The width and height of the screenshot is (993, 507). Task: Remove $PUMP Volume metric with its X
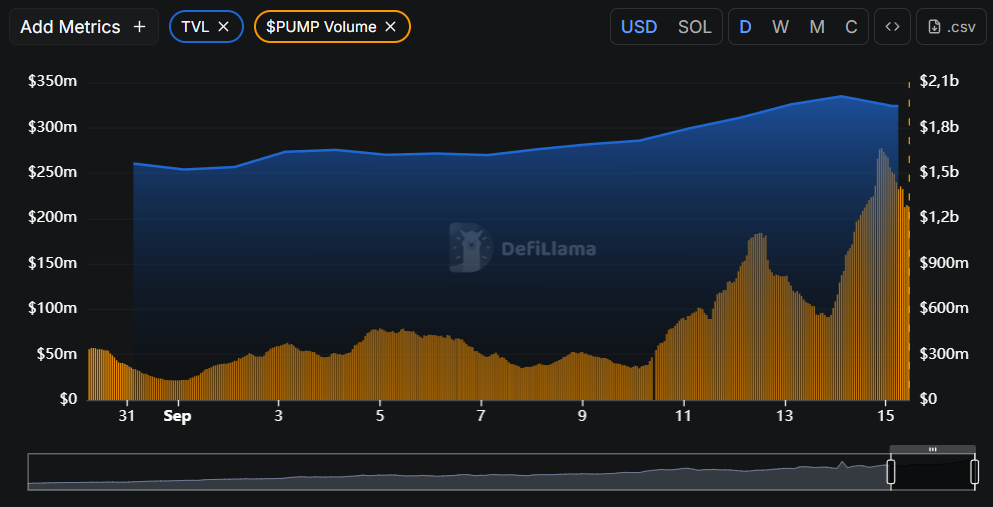pyautogui.click(x=391, y=27)
